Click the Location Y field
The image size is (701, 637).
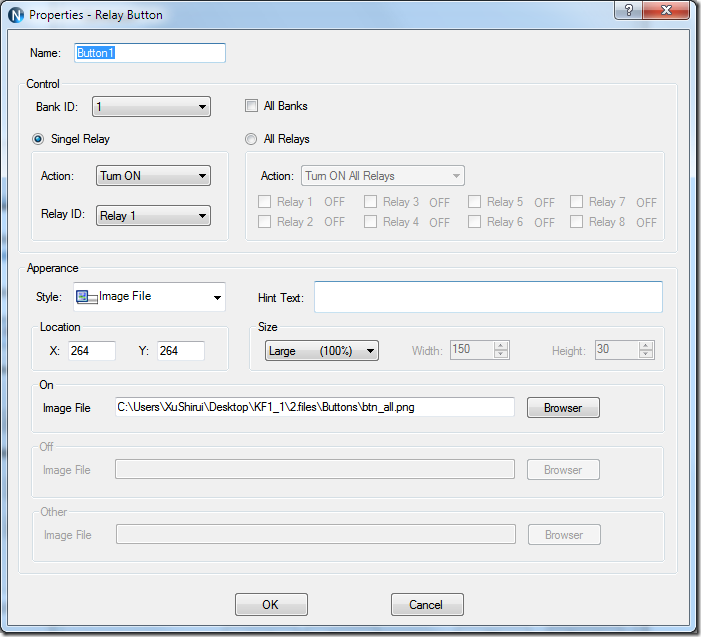point(181,351)
